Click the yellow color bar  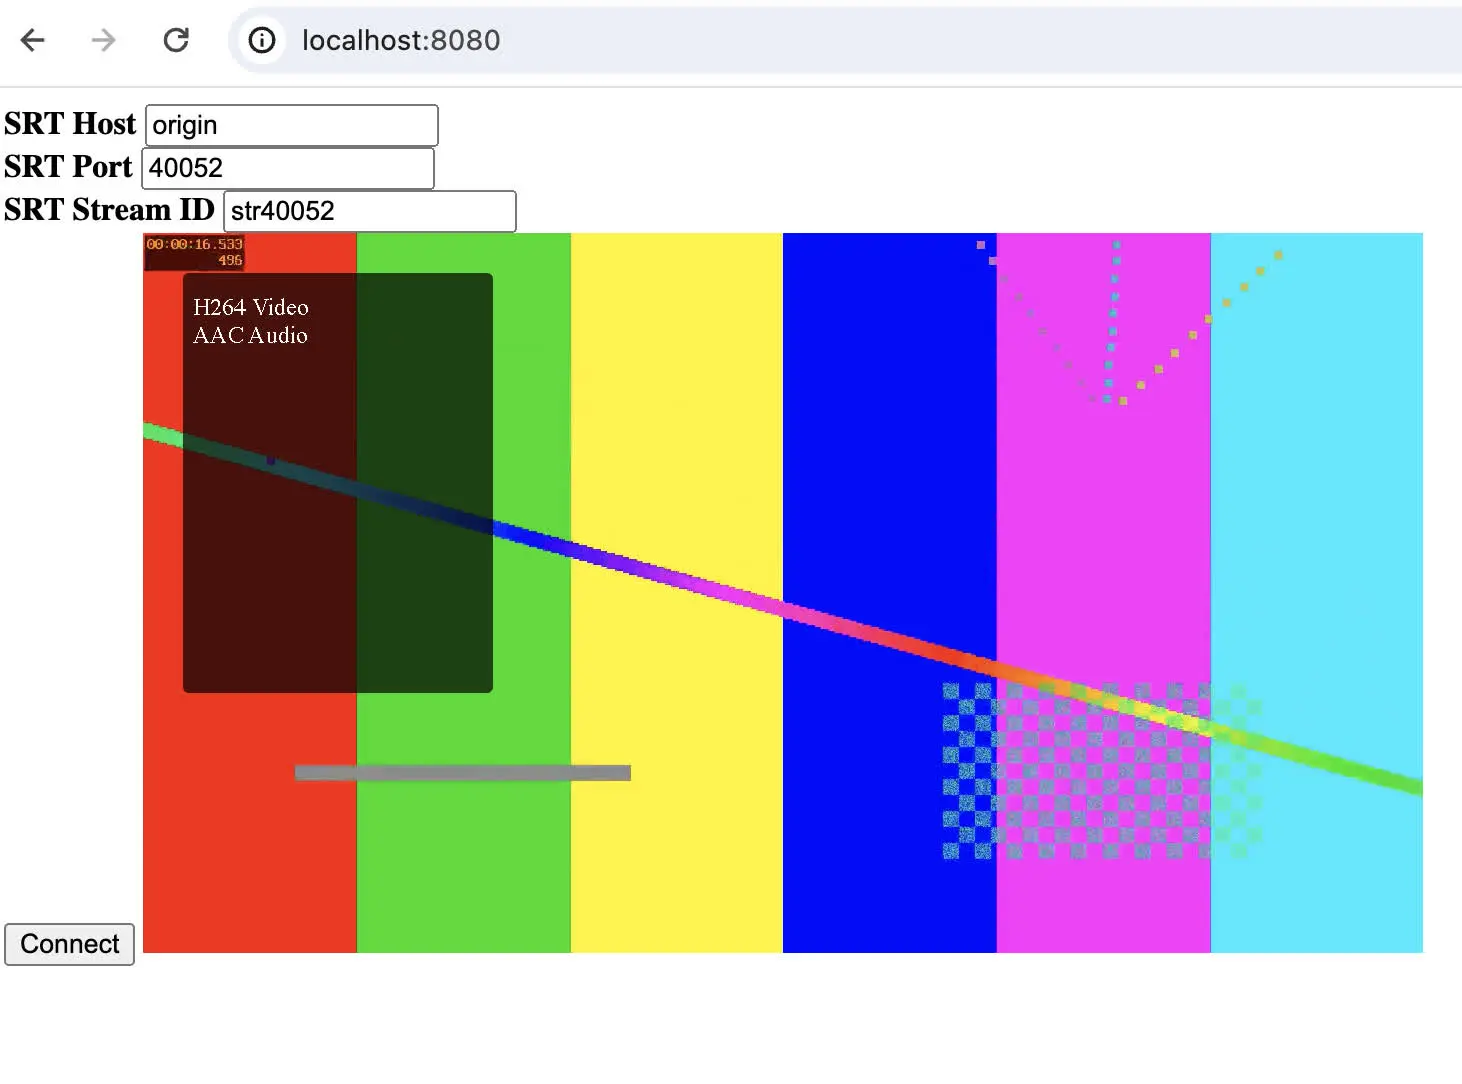tap(676, 400)
